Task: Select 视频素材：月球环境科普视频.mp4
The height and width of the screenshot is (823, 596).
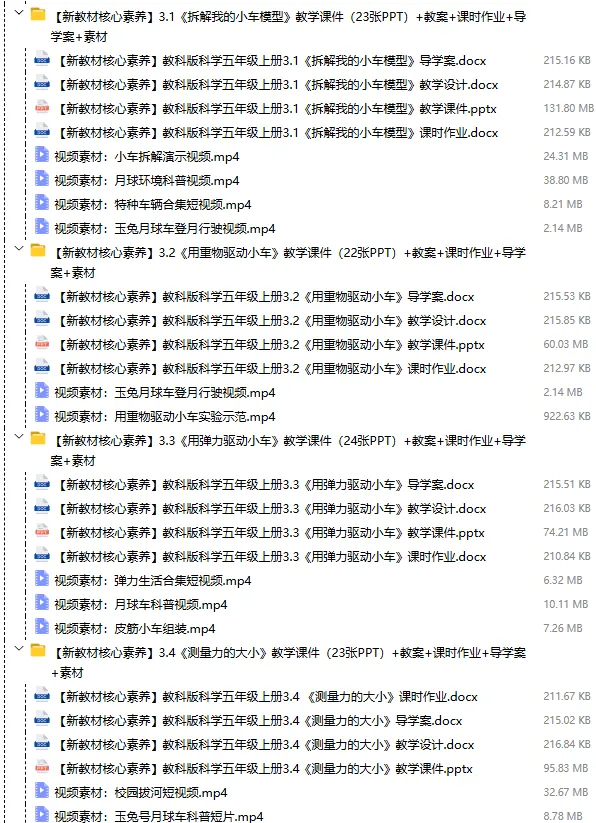Action: [147, 181]
